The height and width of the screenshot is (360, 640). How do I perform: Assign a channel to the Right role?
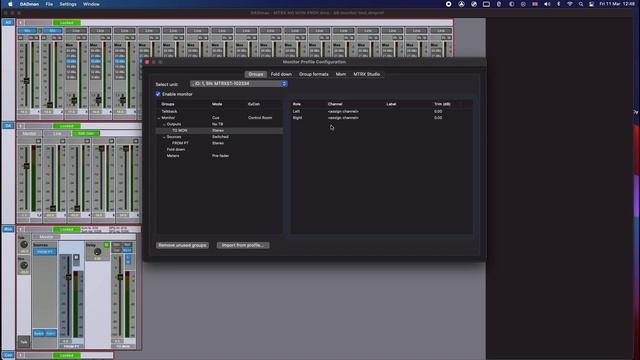pyautogui.click(x=343, y=118)
